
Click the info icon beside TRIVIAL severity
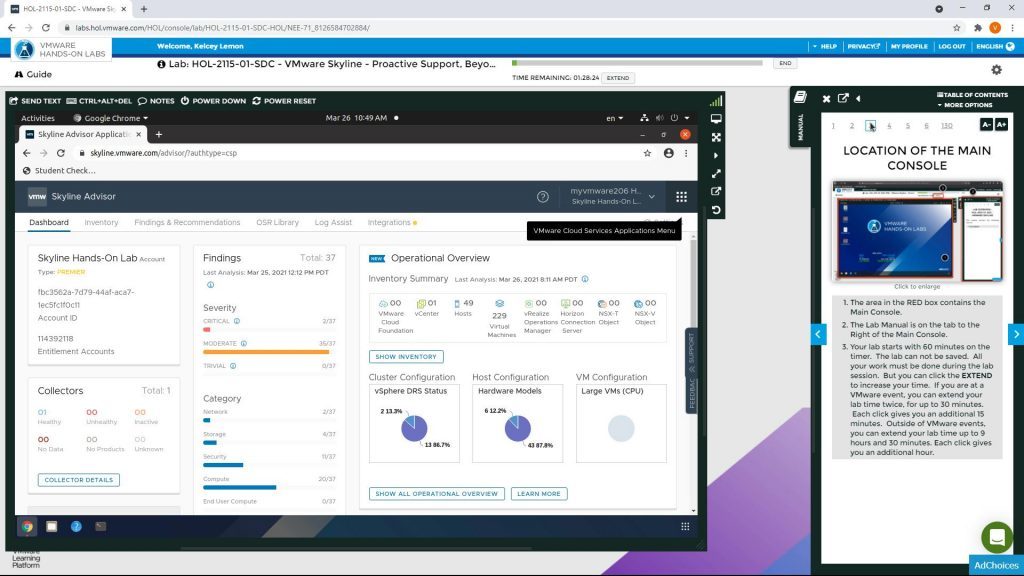pos(233,366)
